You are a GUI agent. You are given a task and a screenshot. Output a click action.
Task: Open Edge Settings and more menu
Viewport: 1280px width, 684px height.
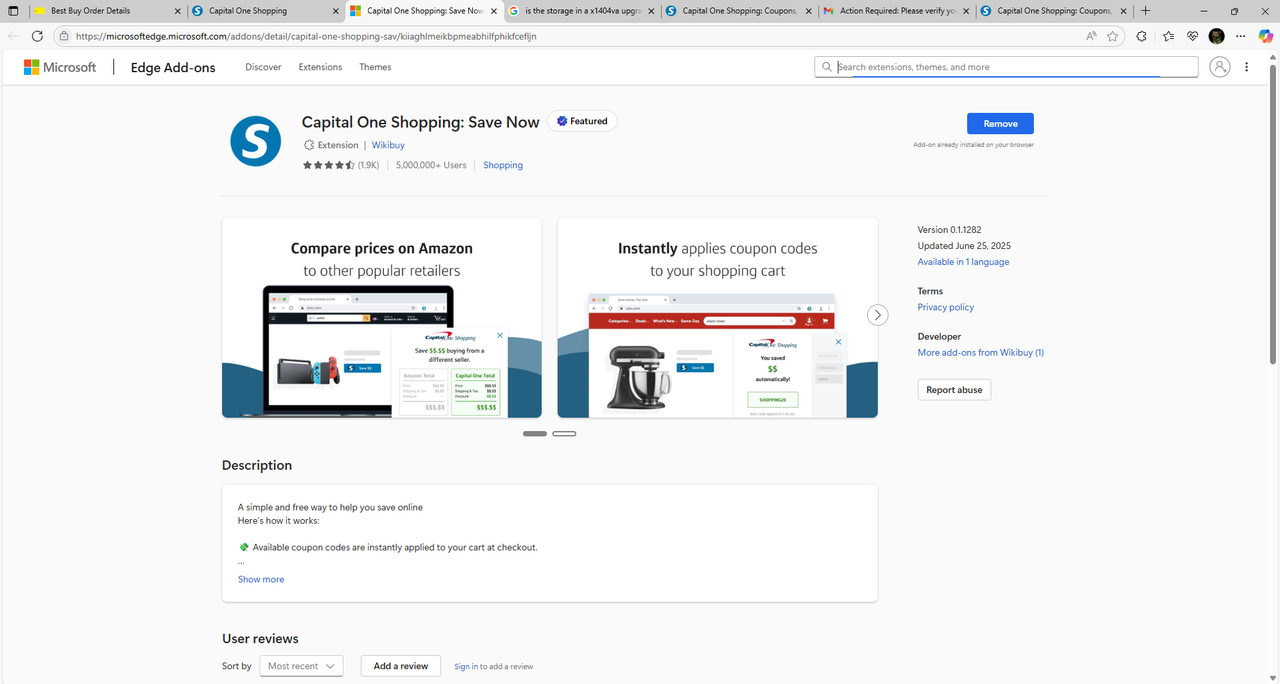1241,36
